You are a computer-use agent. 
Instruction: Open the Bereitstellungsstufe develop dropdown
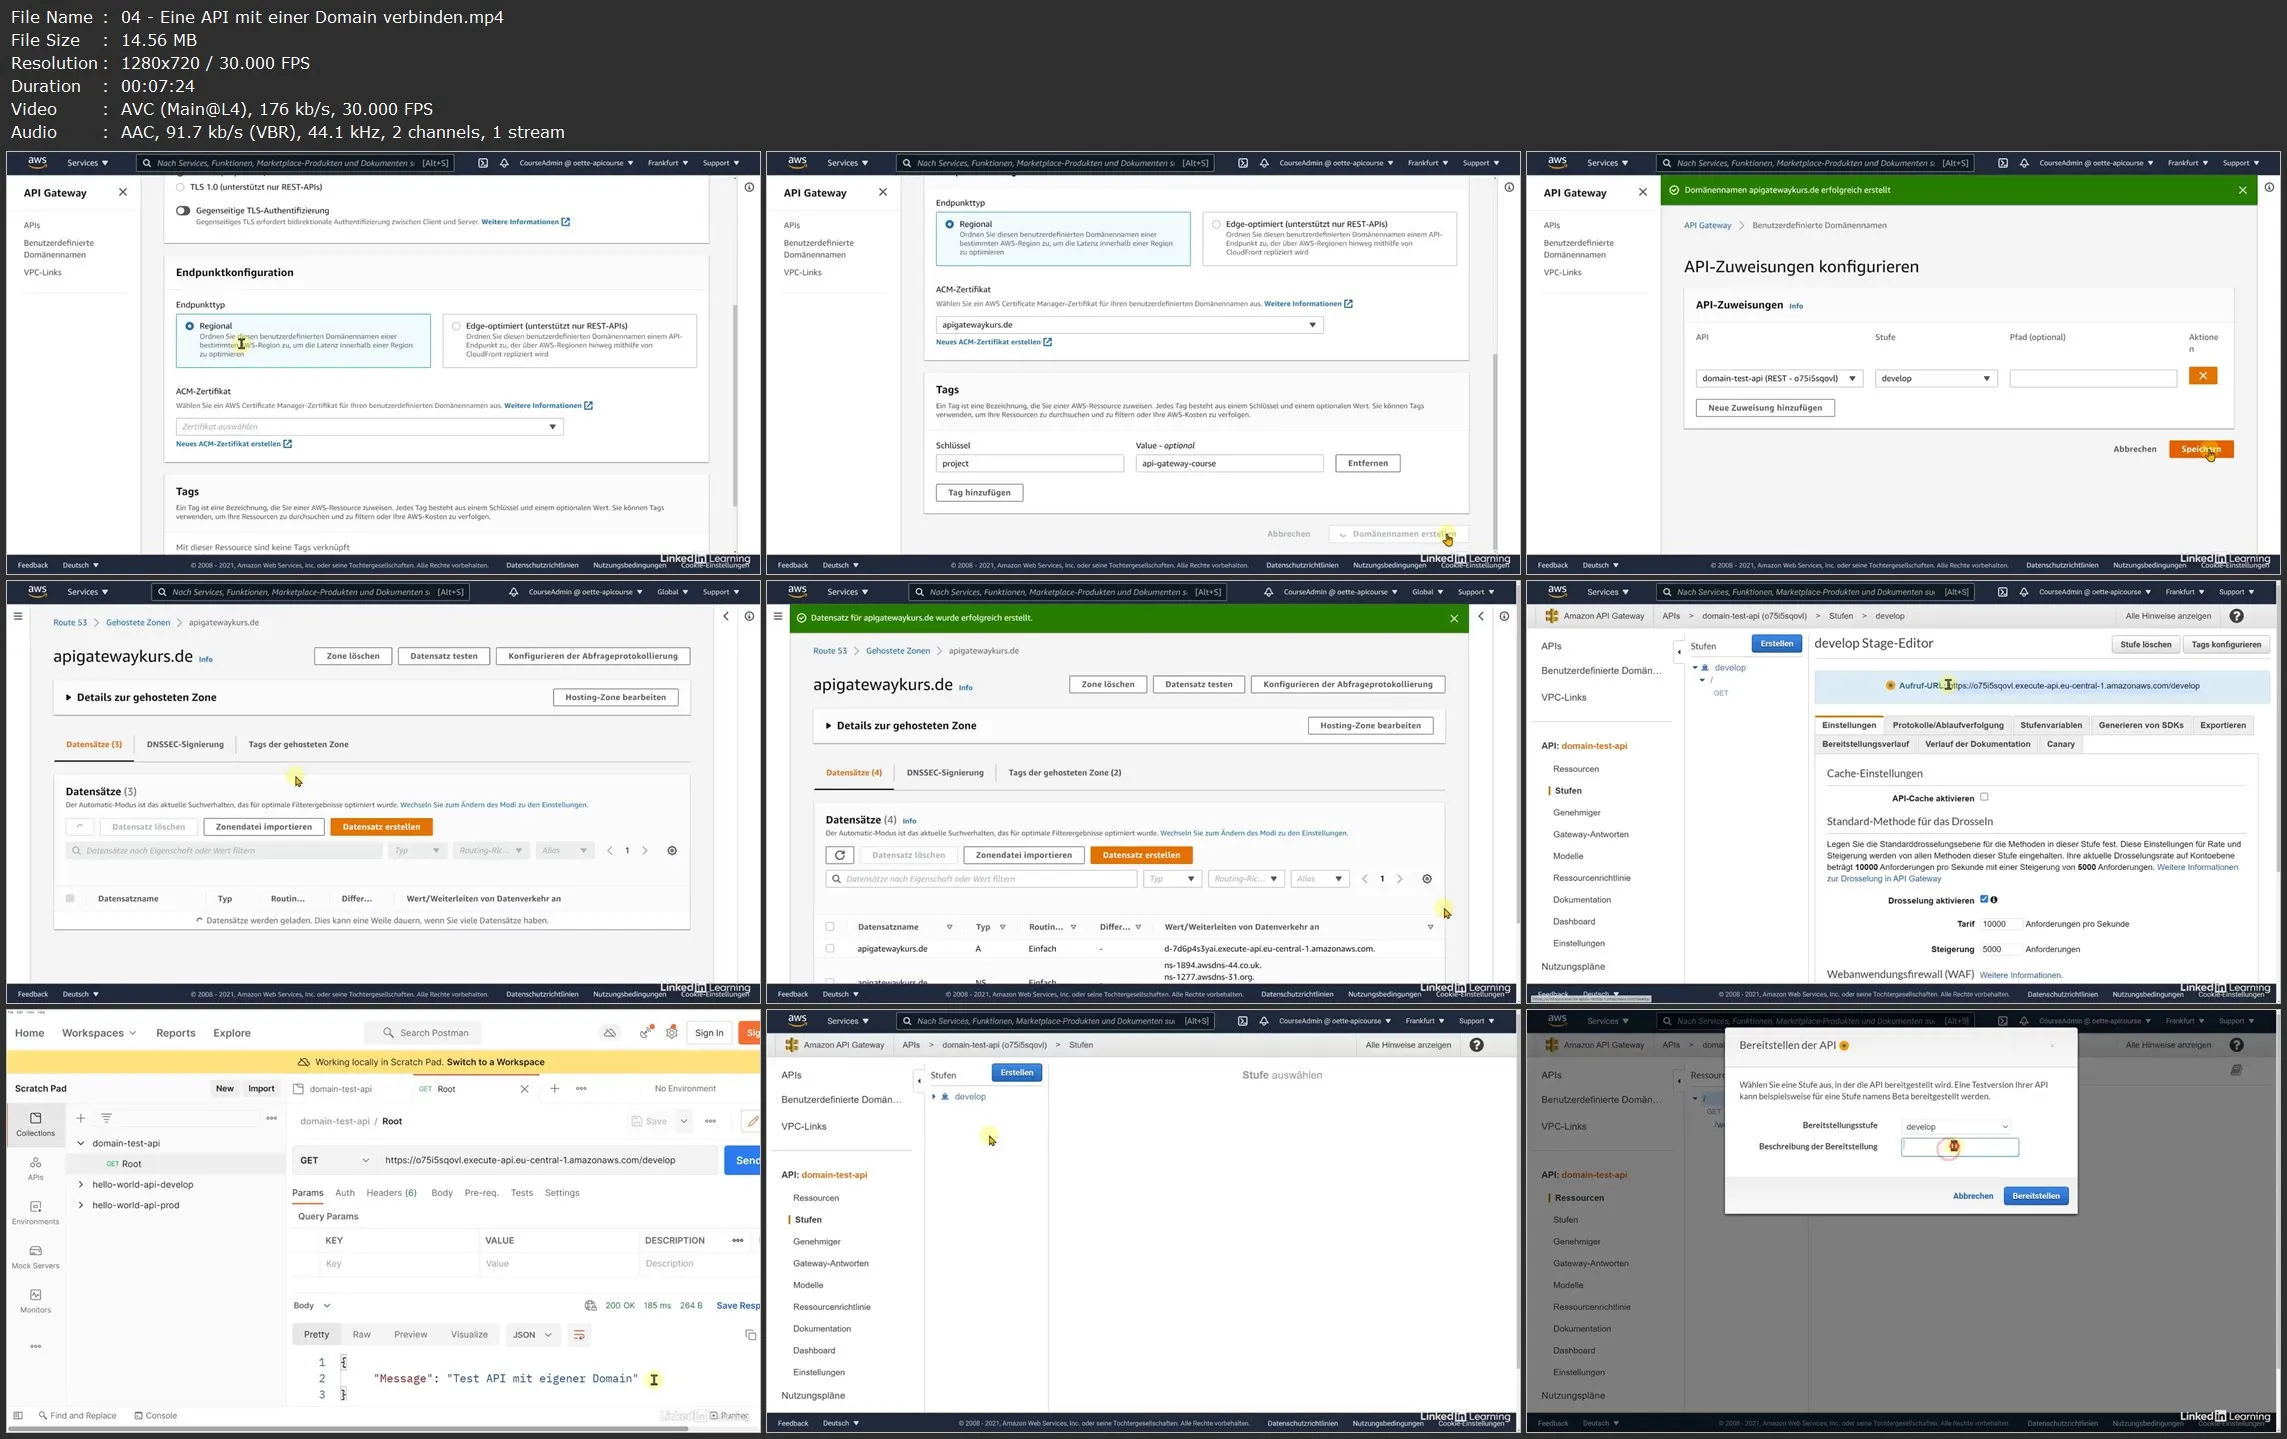(1956, 1126)
